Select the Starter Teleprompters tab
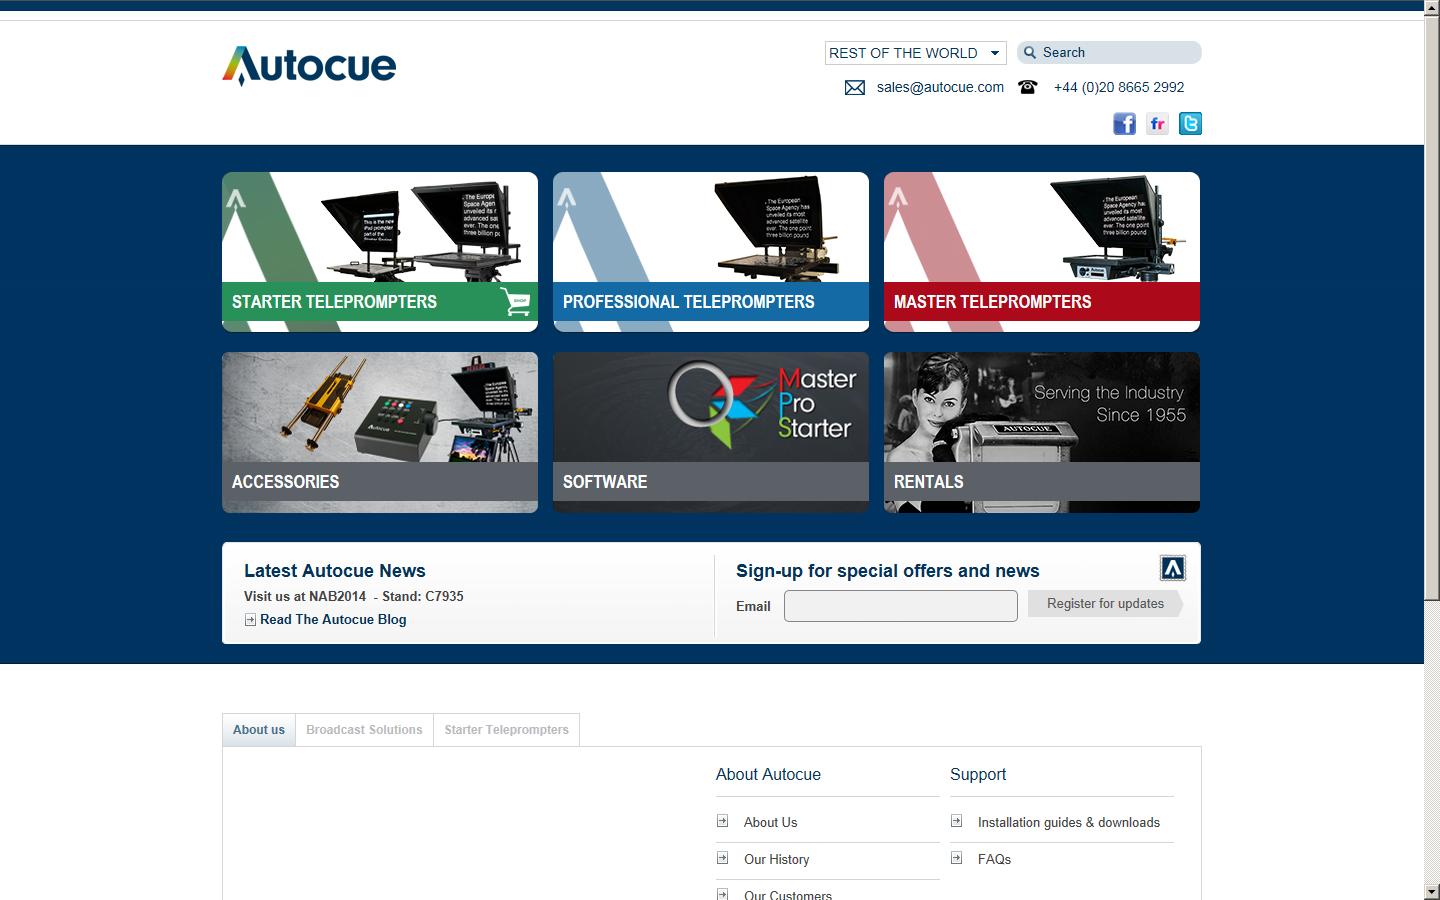This screenshot has width=1440, height=900. click(506, 730)
